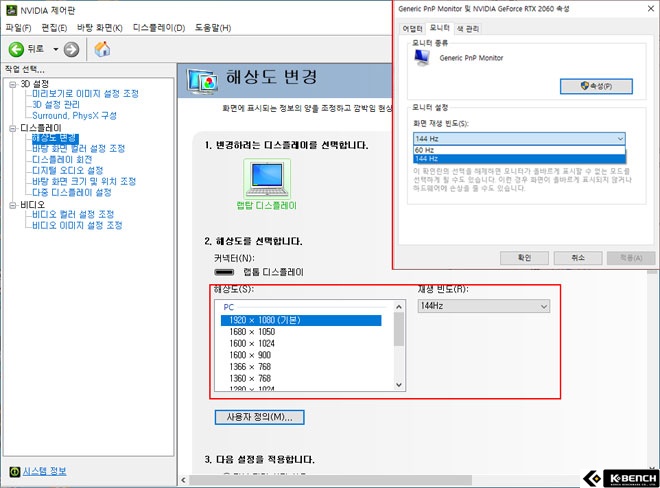The image size is (660, 488).
Task: Click the 사용자 정의(M)... button
Action: [259, 417]
